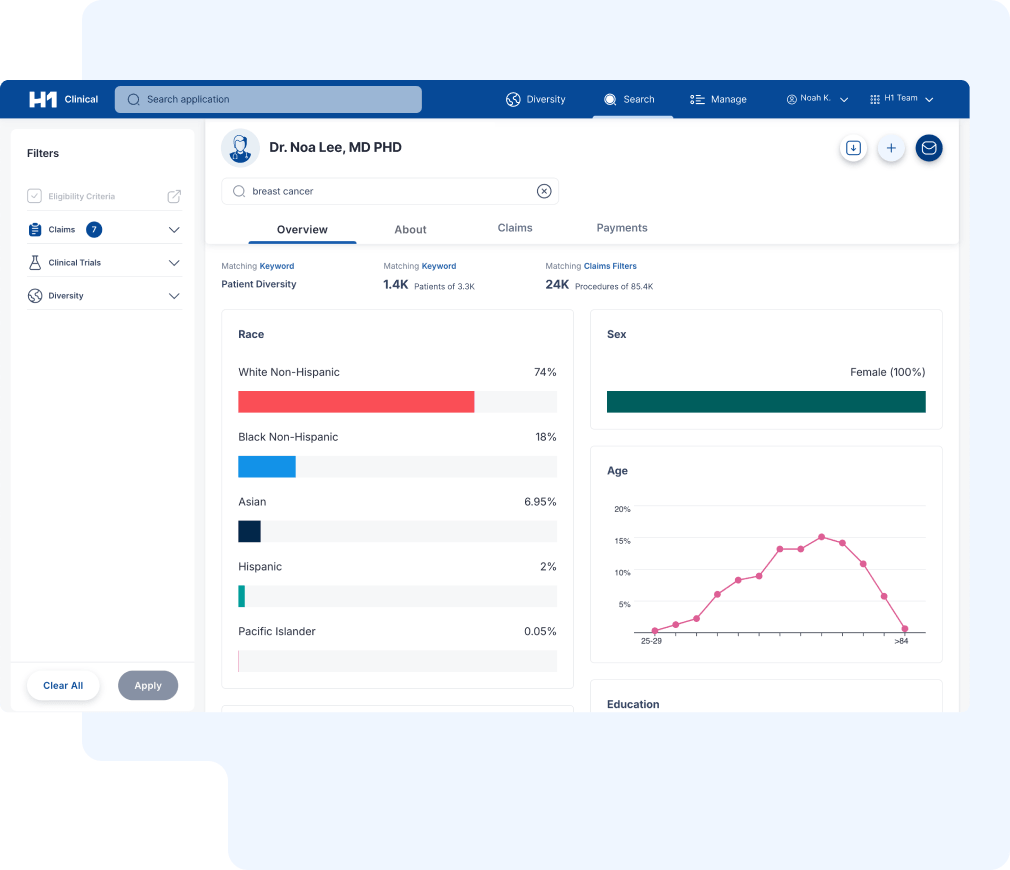
Task: Click the green Female 100% bar
Action: 766,402
